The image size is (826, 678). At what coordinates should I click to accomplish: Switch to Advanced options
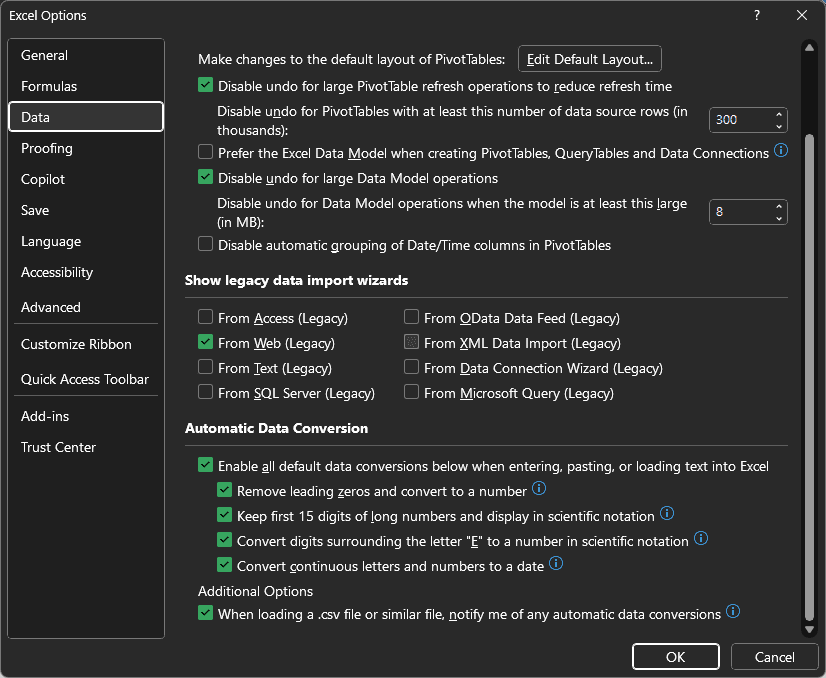86,307
